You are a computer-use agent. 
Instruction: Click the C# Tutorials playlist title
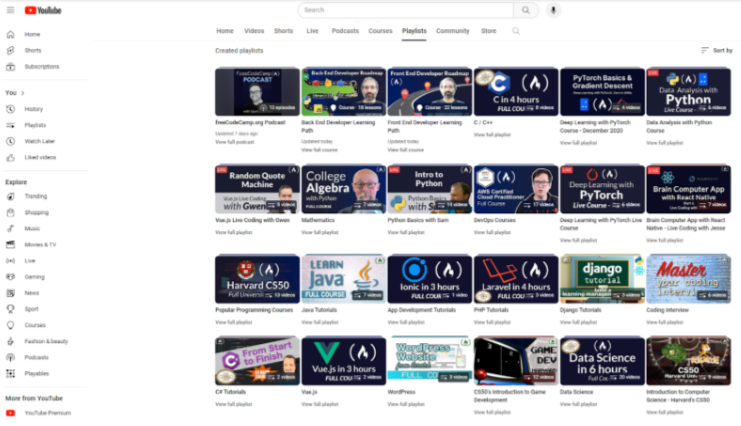[x=230, y=392]
